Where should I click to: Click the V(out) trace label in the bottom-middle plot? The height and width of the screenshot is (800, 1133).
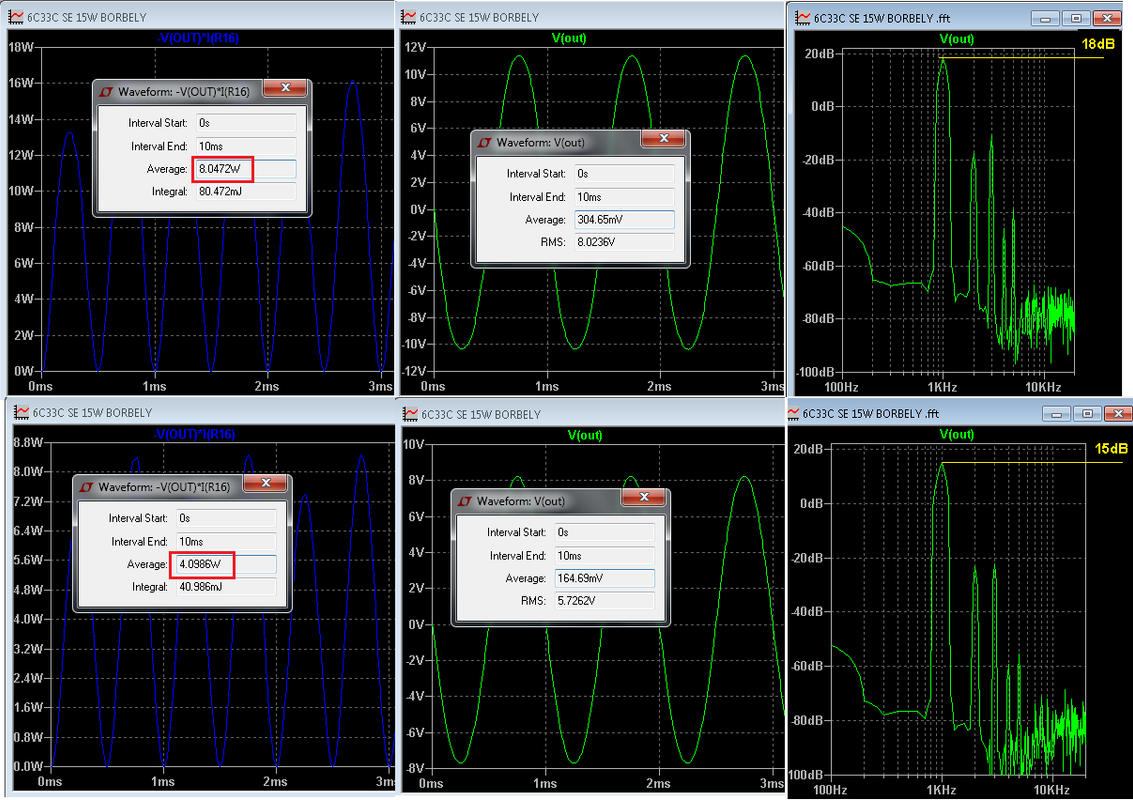[x=585, y=435]
